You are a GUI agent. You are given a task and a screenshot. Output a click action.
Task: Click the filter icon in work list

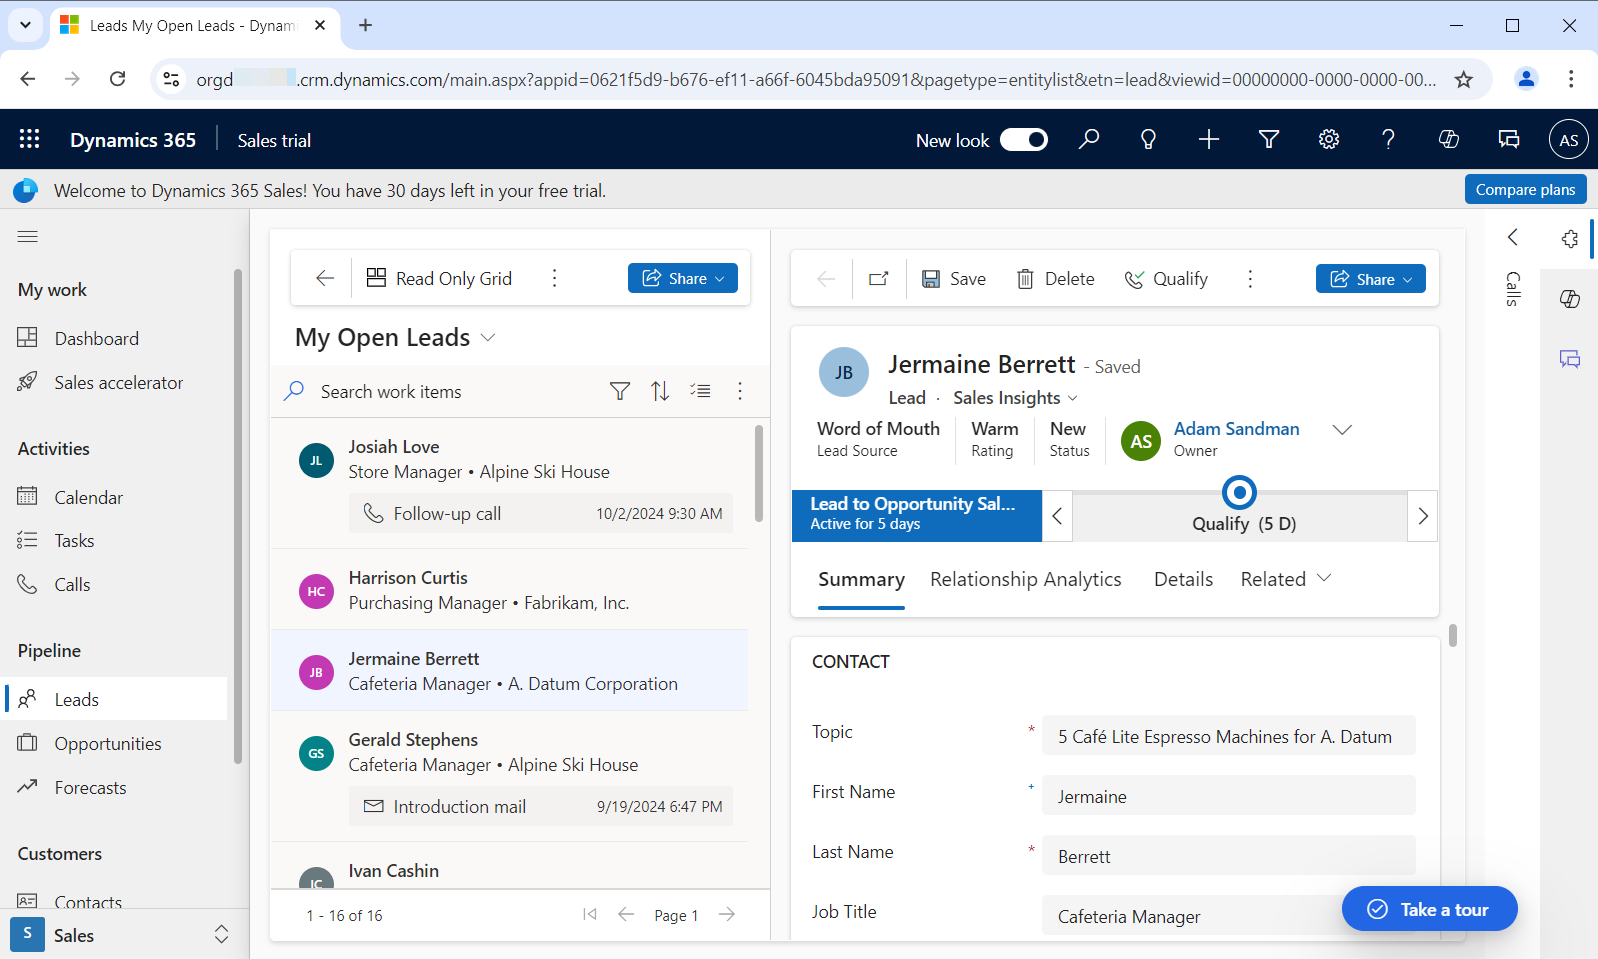point(620,391)
